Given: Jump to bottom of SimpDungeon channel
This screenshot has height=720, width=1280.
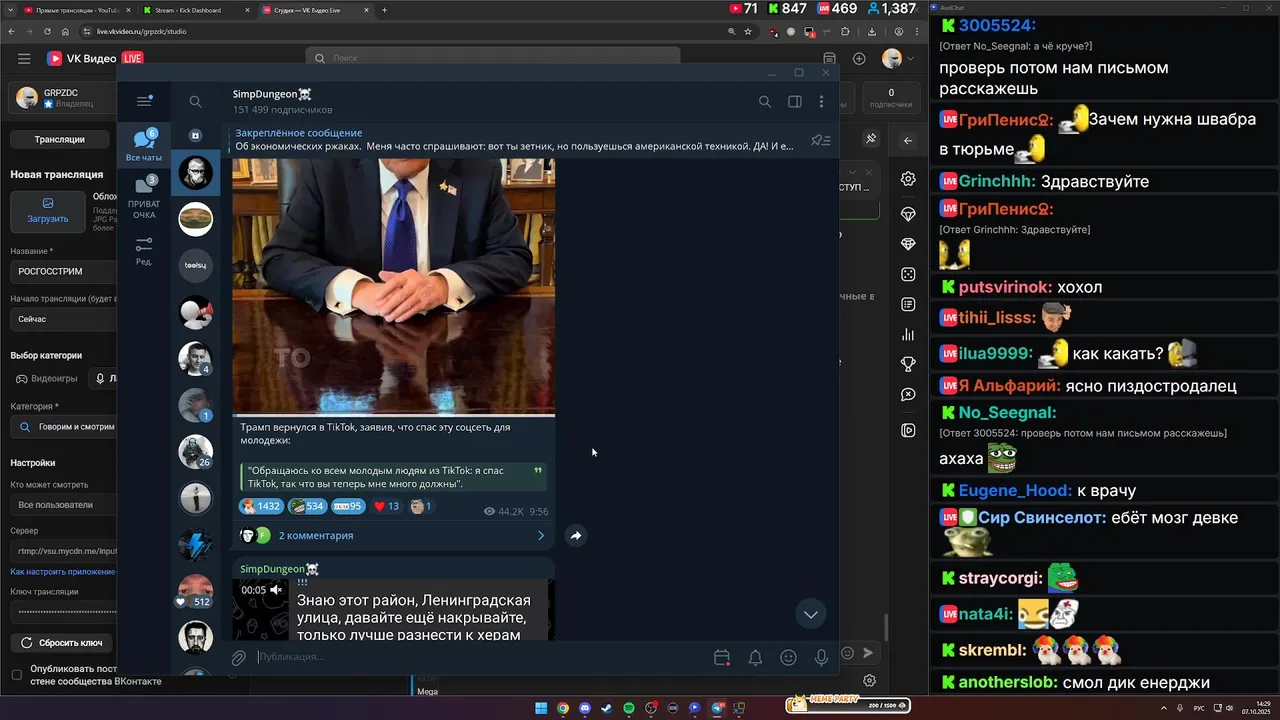Looking at the screenshot, I should (x=811, y=614).
